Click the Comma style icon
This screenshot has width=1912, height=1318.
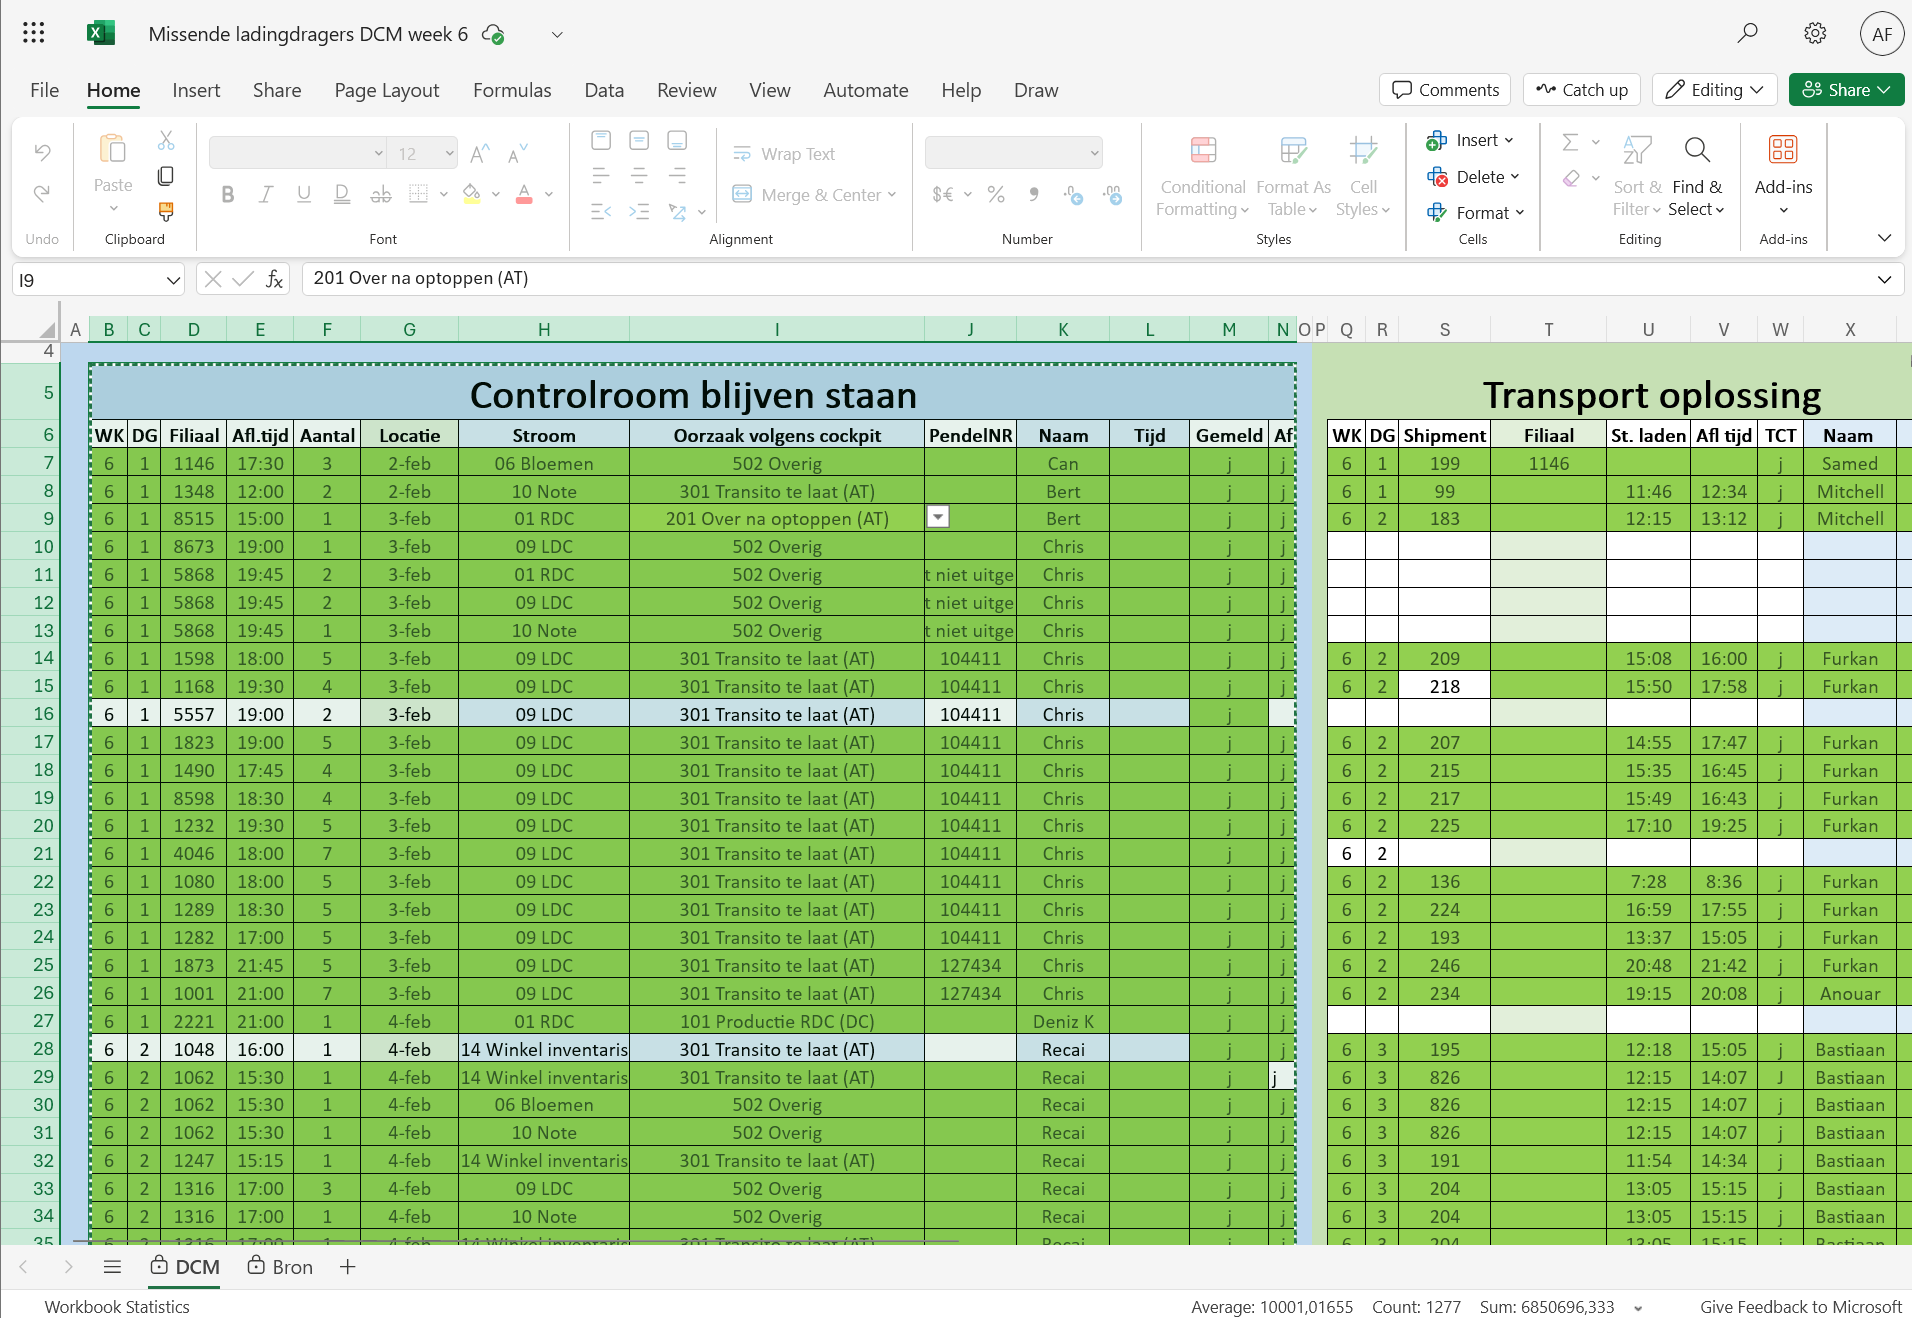pyautogui.click(x=1033, y=194)
